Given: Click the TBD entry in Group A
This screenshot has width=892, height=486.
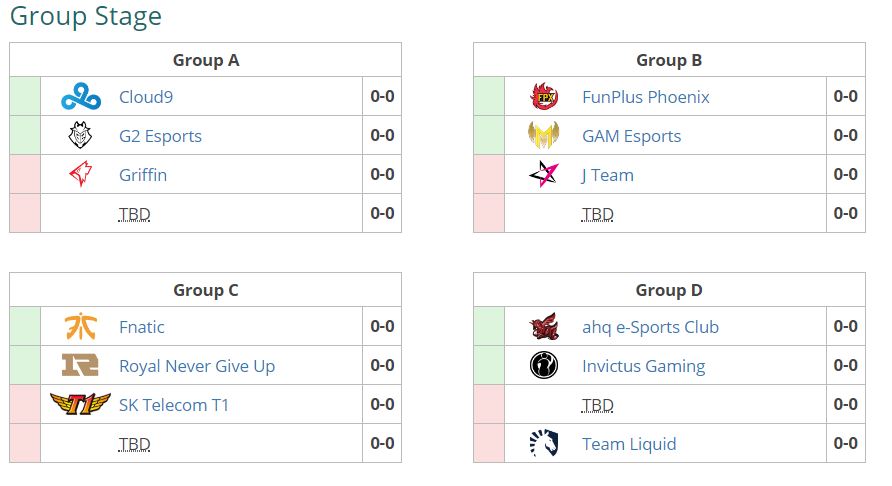Looking at the screenshot, I should 134,214.
